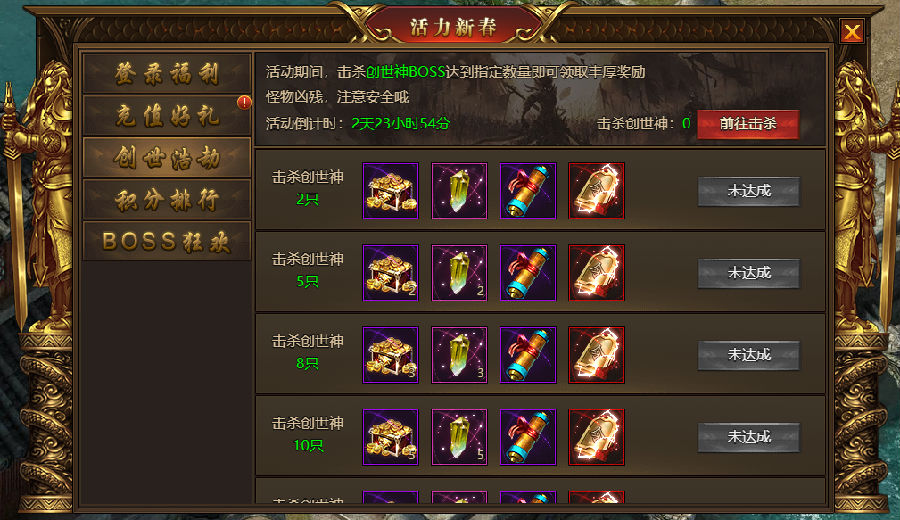The height and width of the screenshot is (520, 900).
Task: Click yellow crystal with count 3
Action: pos(459,355)
